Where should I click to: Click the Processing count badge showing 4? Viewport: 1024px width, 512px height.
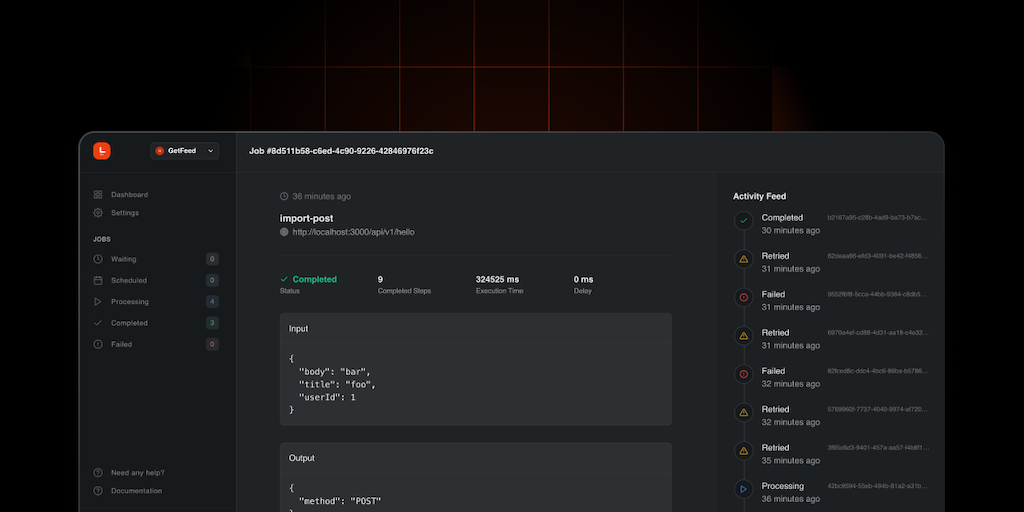click(x=212, y=302)
